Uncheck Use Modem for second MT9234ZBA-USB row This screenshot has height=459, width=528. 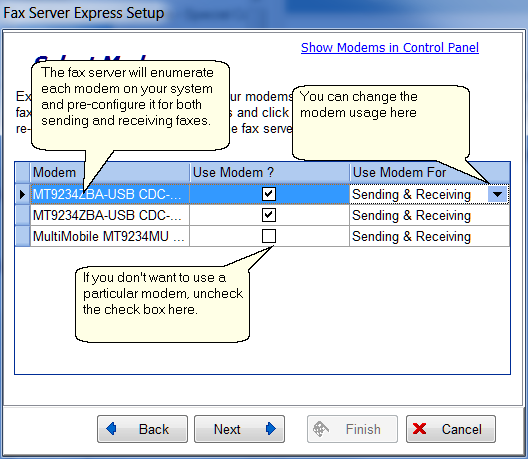click(x=269, y=215)
